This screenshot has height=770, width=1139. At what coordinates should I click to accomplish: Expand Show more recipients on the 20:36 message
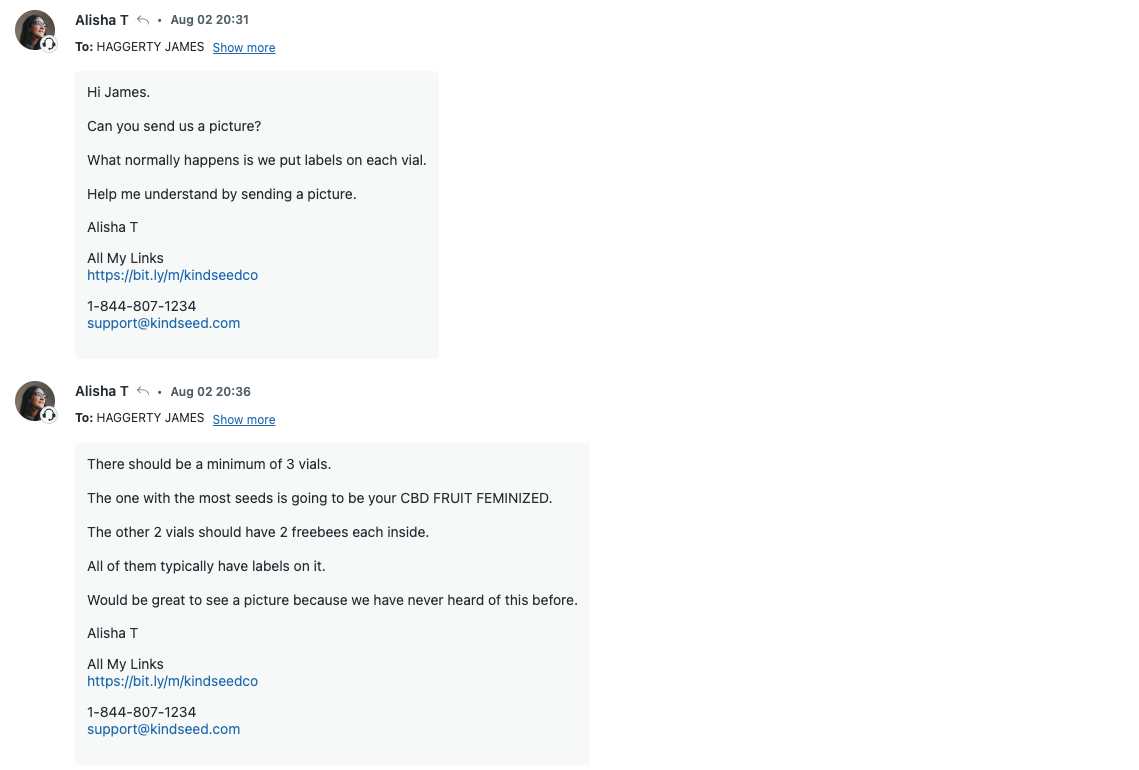tap(243, 420)
